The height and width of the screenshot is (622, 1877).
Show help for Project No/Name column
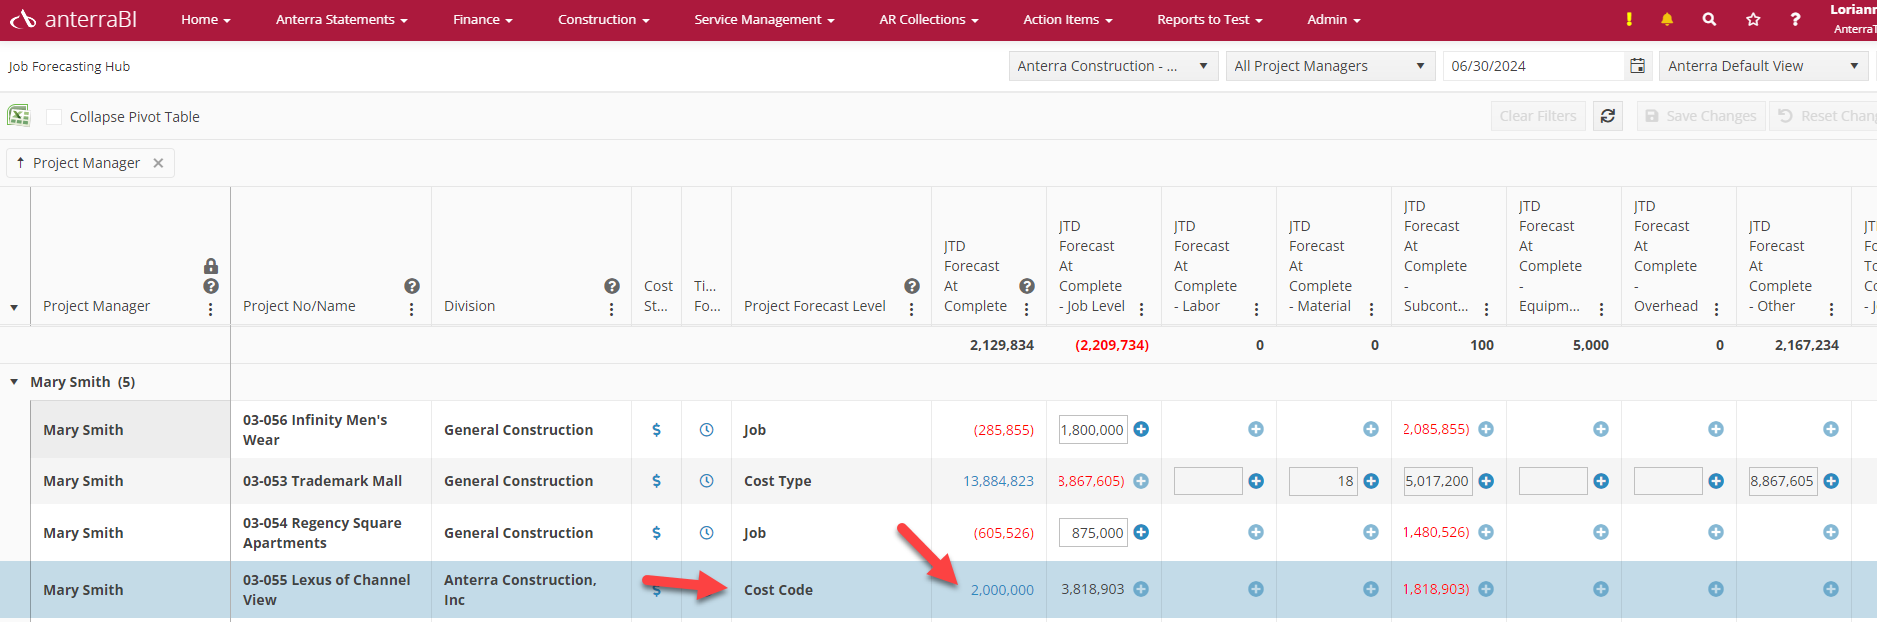(412, 286)
